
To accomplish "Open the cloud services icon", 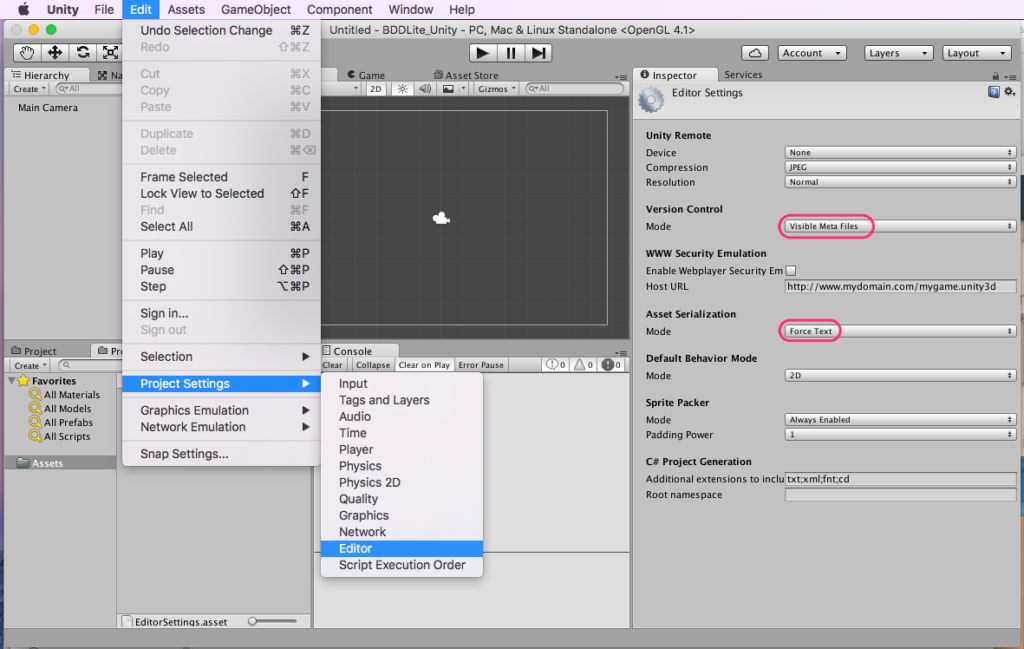I will point(755,53).
